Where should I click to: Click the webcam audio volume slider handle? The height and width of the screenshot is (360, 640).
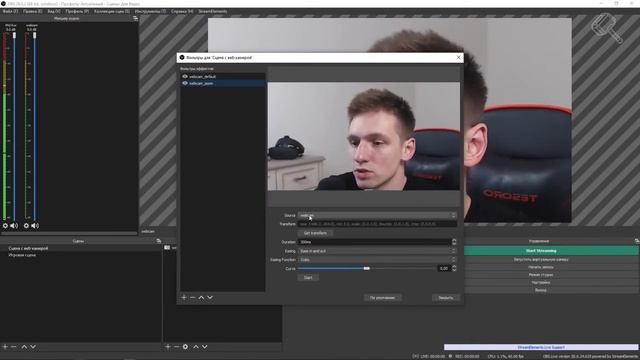(35, 36)
